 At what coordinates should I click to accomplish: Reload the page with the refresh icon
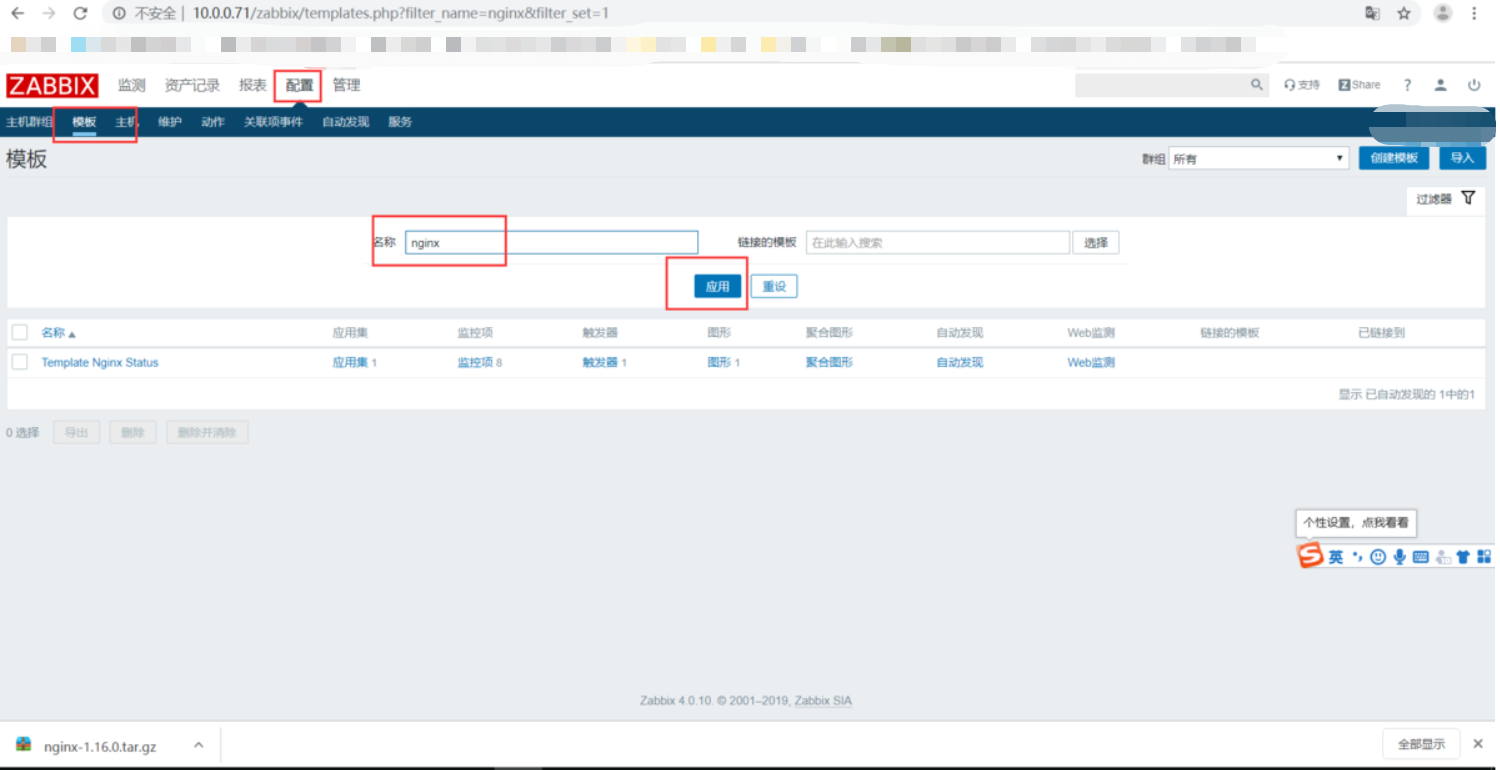[x=81, y=14]
